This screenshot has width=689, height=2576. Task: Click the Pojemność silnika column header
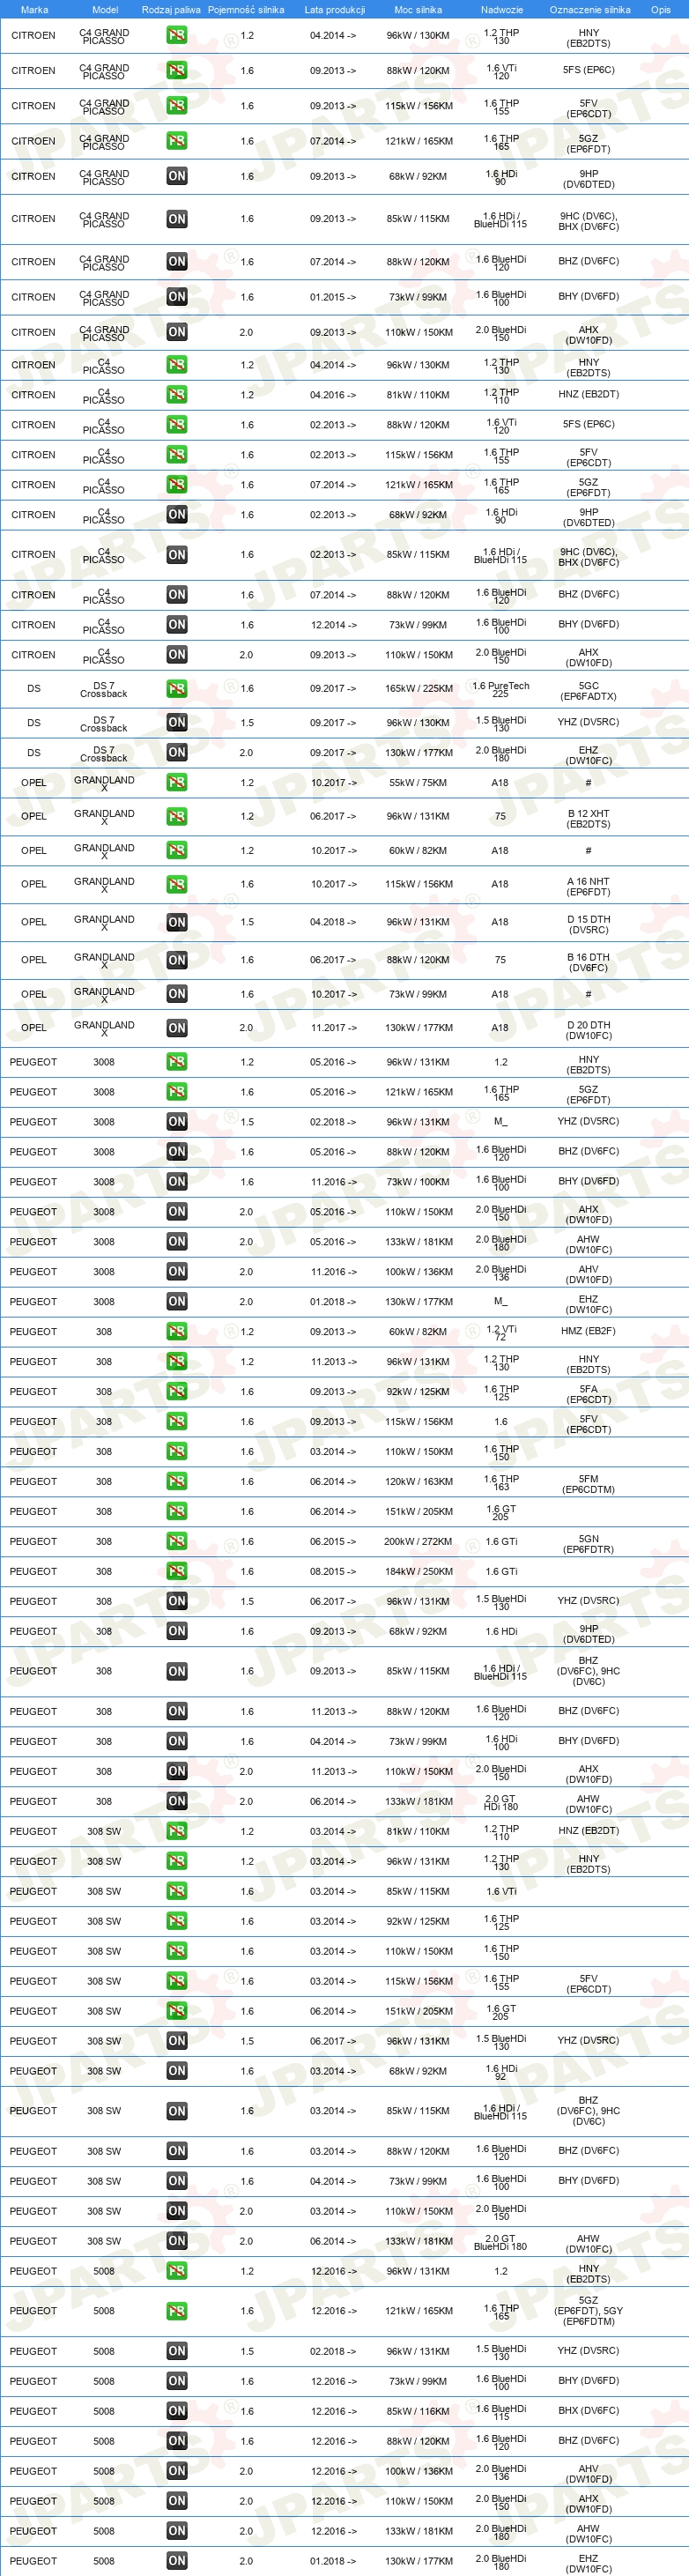[246, 10]
